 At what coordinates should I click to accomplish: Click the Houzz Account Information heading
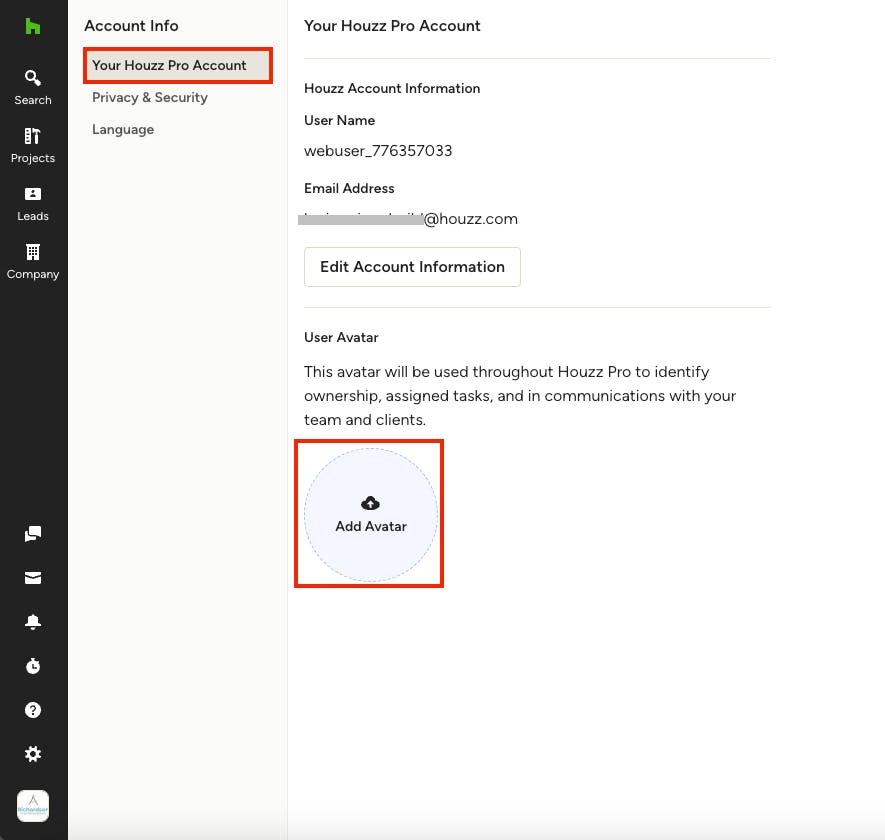pyautogui.click(x=392, y=89)
